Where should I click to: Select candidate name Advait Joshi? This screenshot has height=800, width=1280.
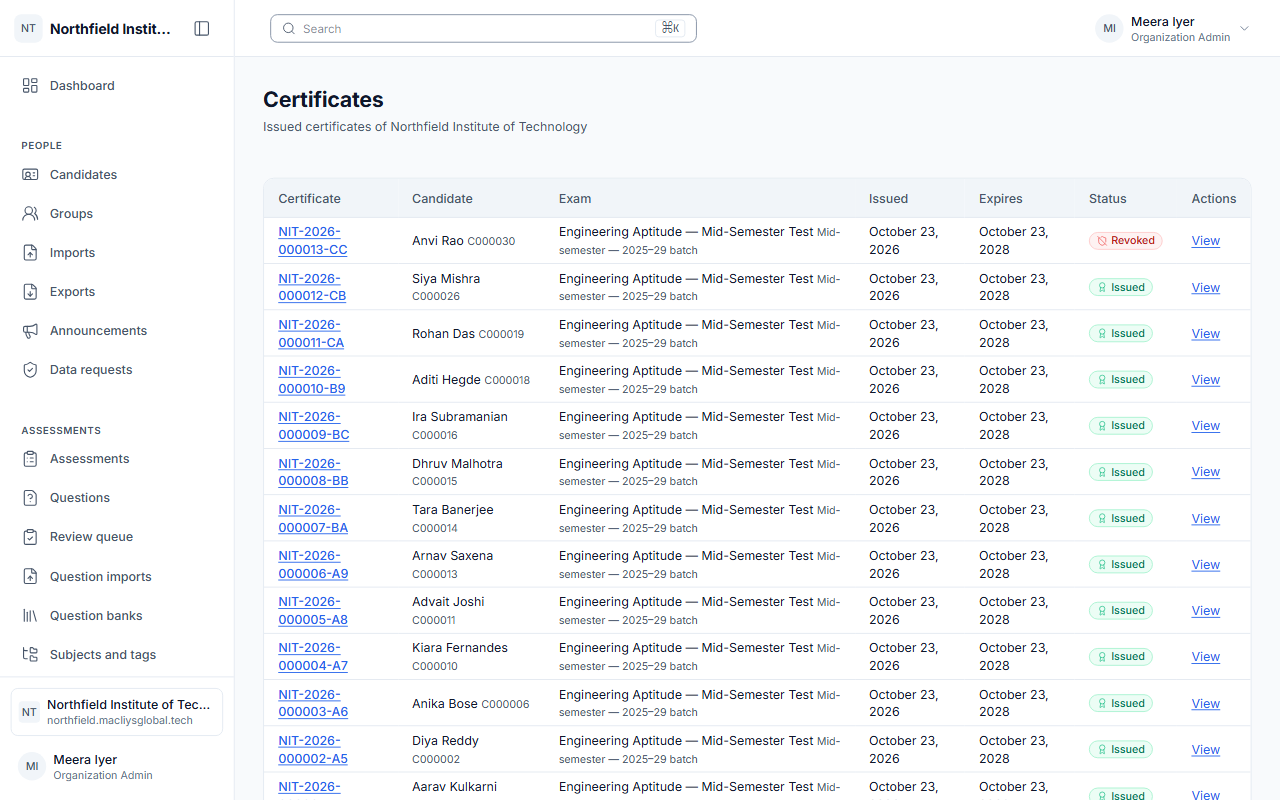(448, 602)
